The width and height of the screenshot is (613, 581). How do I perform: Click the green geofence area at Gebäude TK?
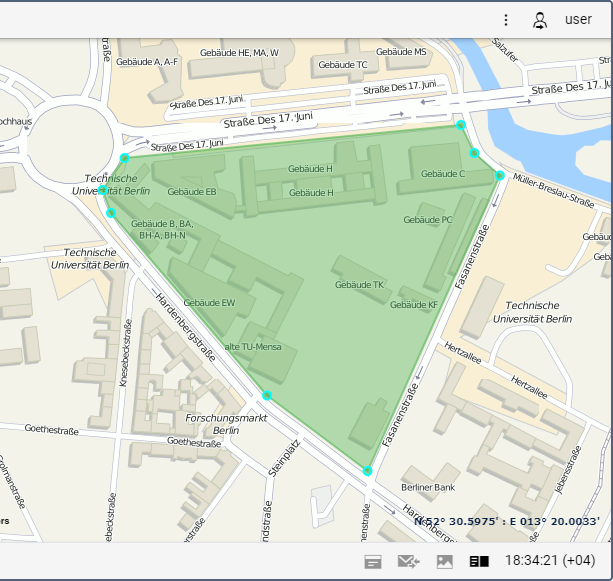coord(359,285)
